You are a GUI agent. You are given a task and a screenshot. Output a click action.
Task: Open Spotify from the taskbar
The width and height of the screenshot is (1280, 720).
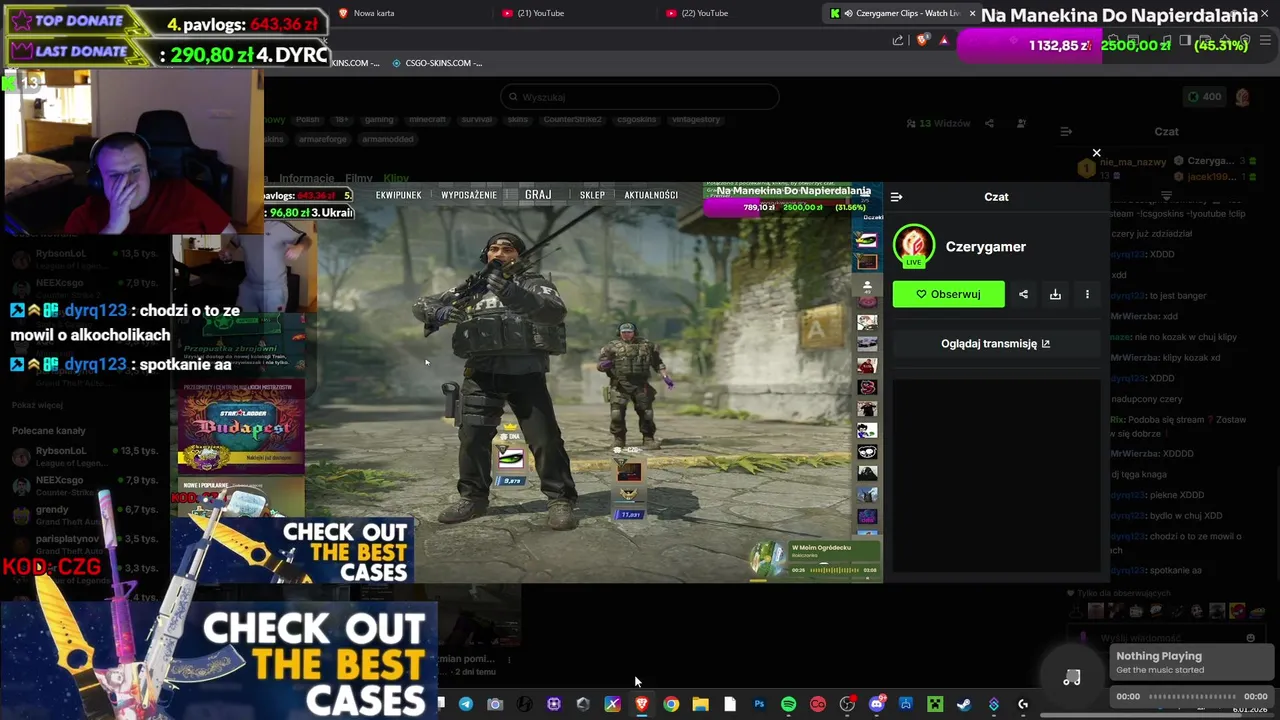[788, 704]
